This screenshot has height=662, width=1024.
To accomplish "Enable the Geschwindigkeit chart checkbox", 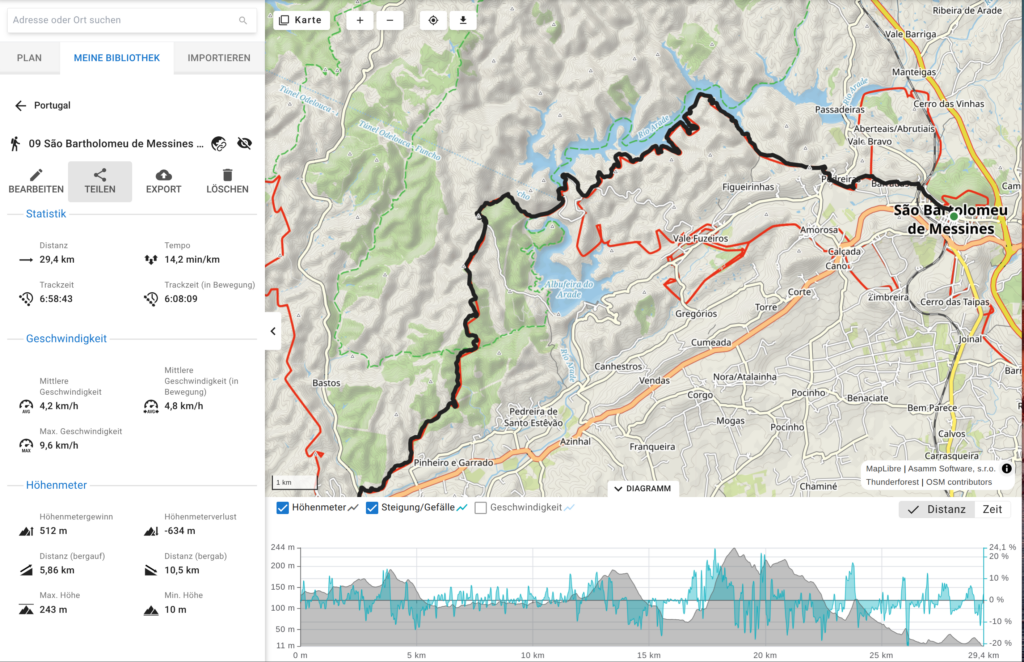I will (481, 508).
